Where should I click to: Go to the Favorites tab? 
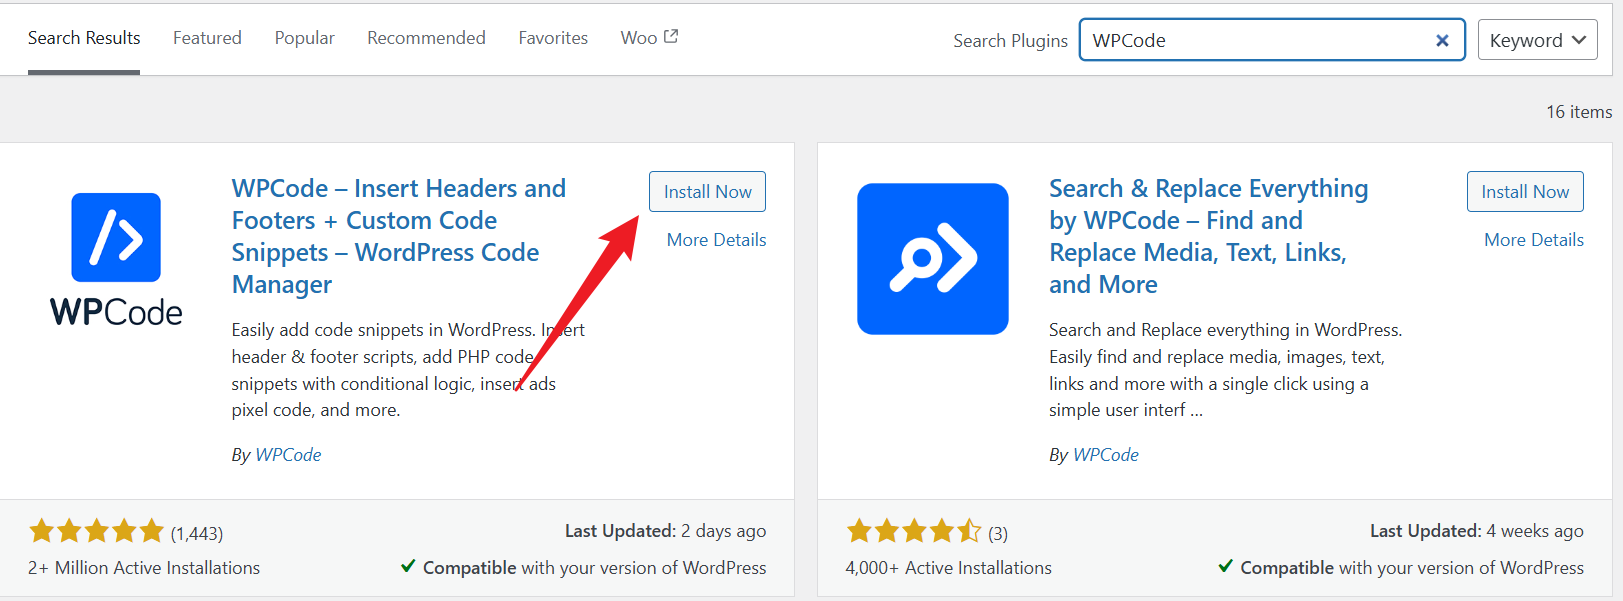click(x=553, y=38)
